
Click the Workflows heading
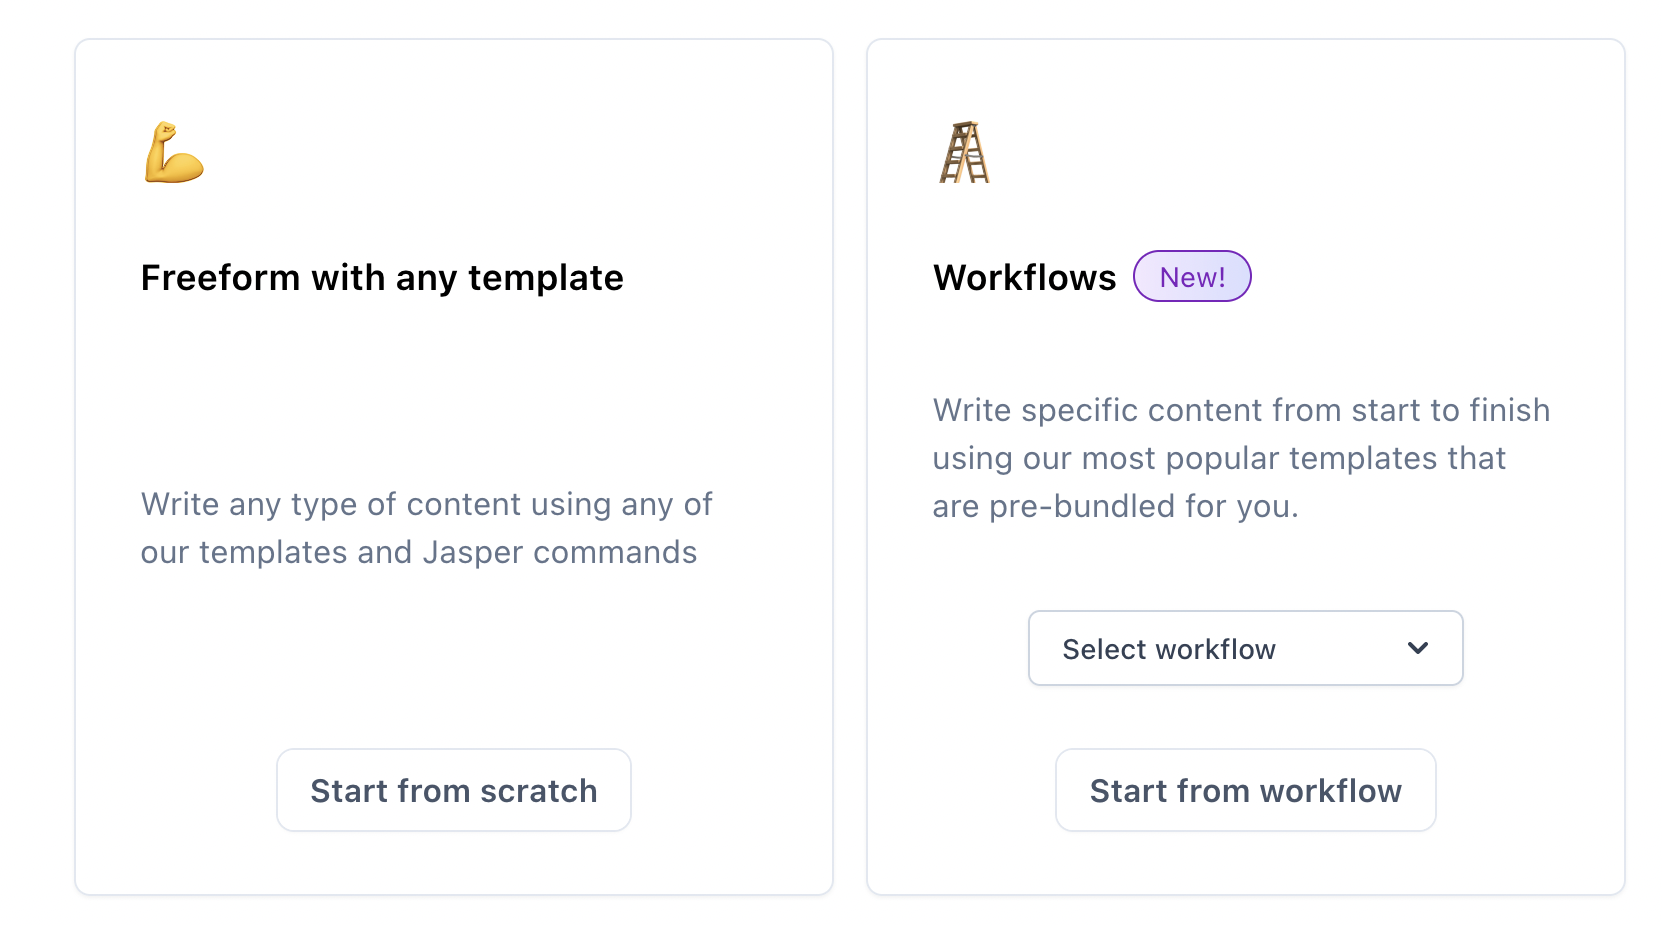1024,277
